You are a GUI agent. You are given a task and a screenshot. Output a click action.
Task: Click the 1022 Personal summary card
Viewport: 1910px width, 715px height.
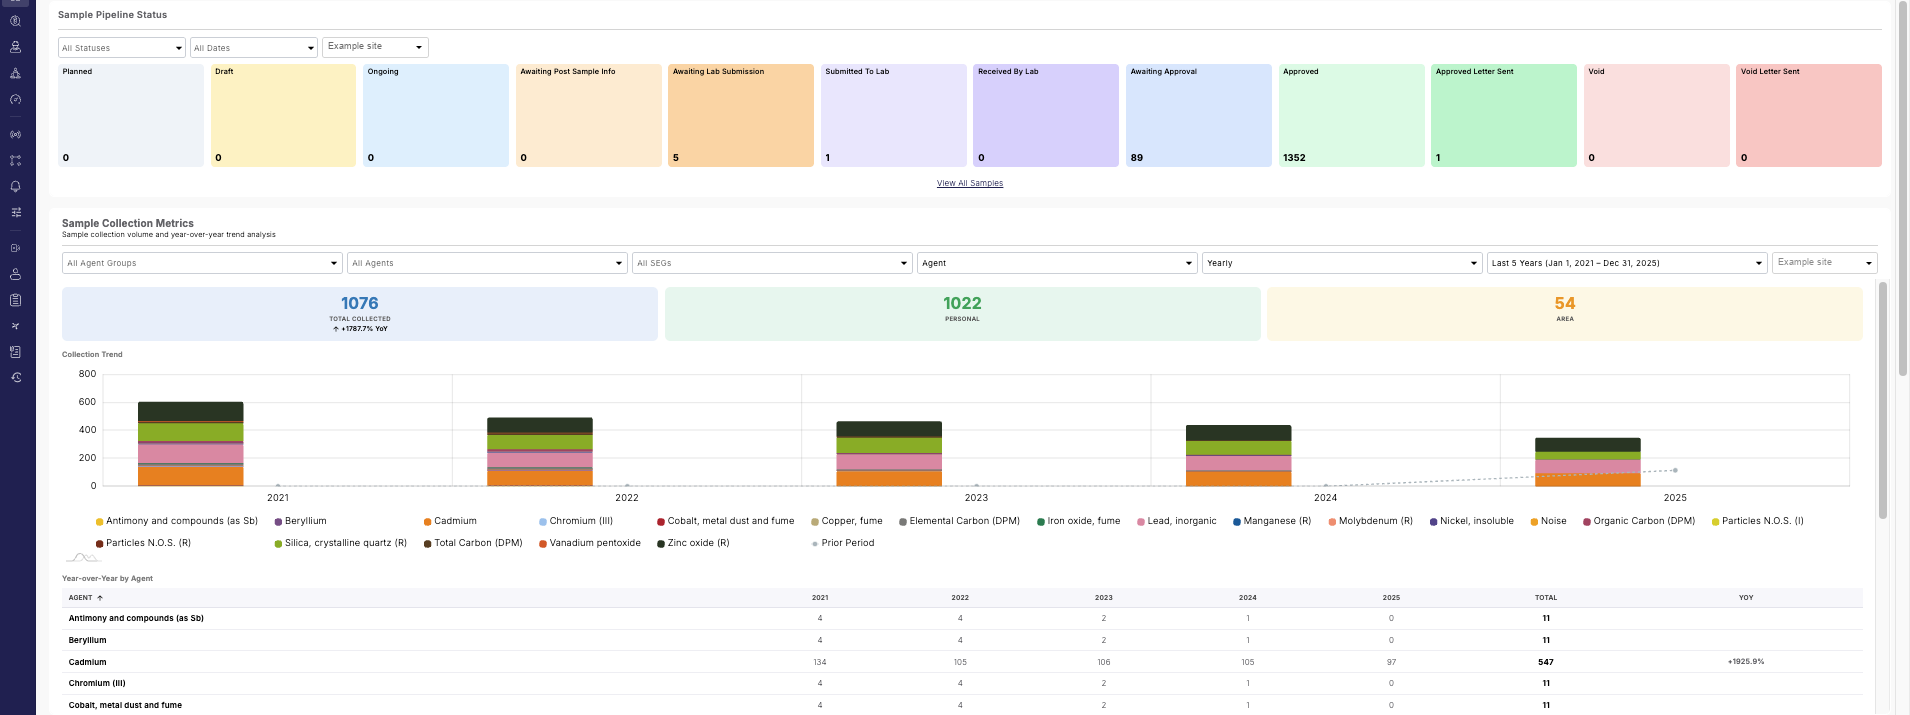pos(962,314)
